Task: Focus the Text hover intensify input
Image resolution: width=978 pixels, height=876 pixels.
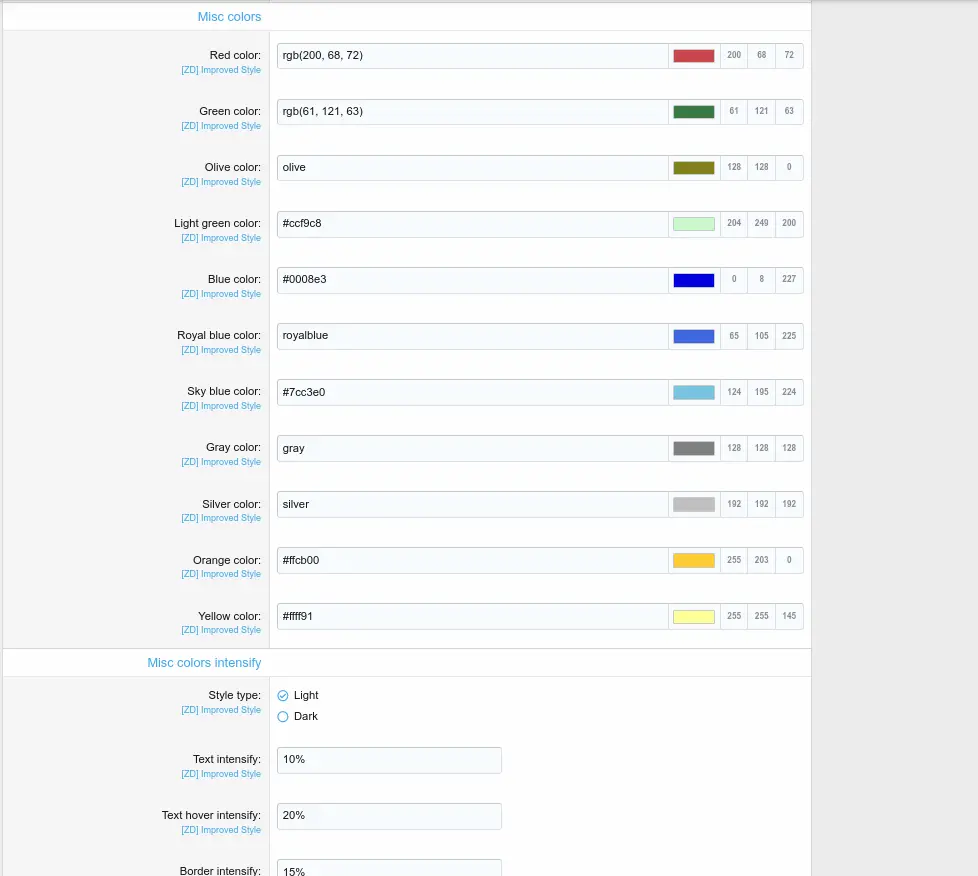Action: tap(389, 816)
